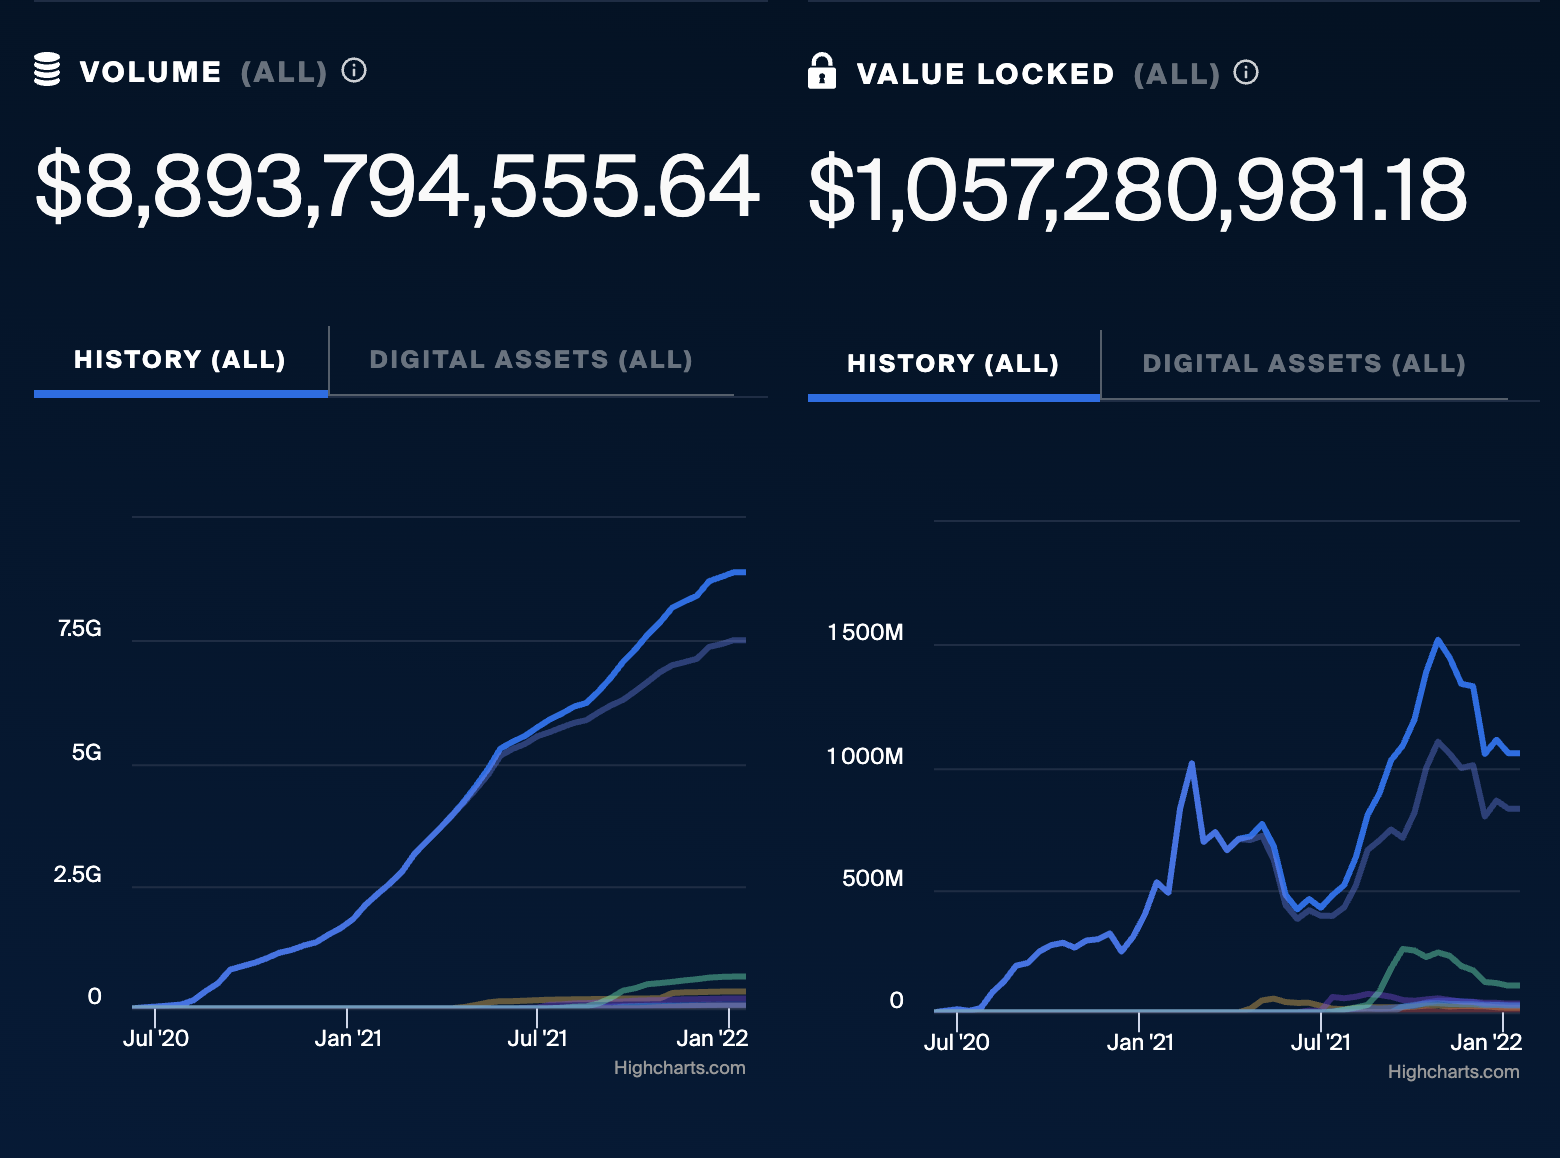Click the Jan '22 label on Volume chart
1560x1158 pixels.
[x=712, y=1039]
